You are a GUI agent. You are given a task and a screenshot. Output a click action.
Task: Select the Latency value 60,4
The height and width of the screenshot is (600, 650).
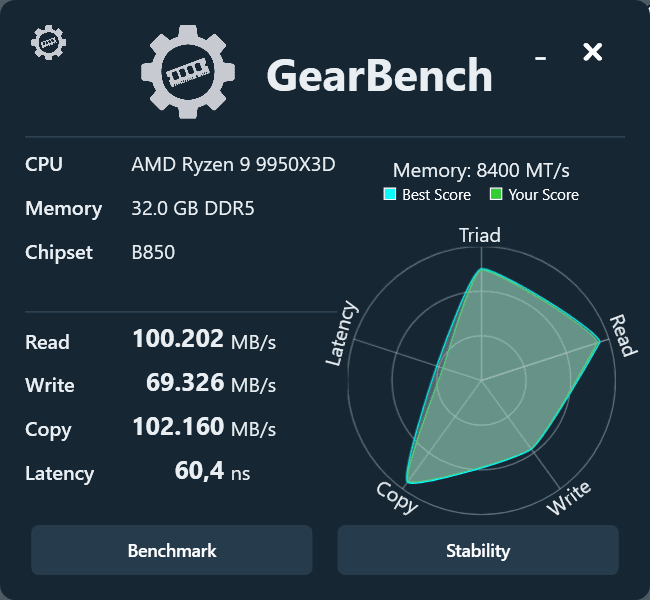tap(198, 471)
